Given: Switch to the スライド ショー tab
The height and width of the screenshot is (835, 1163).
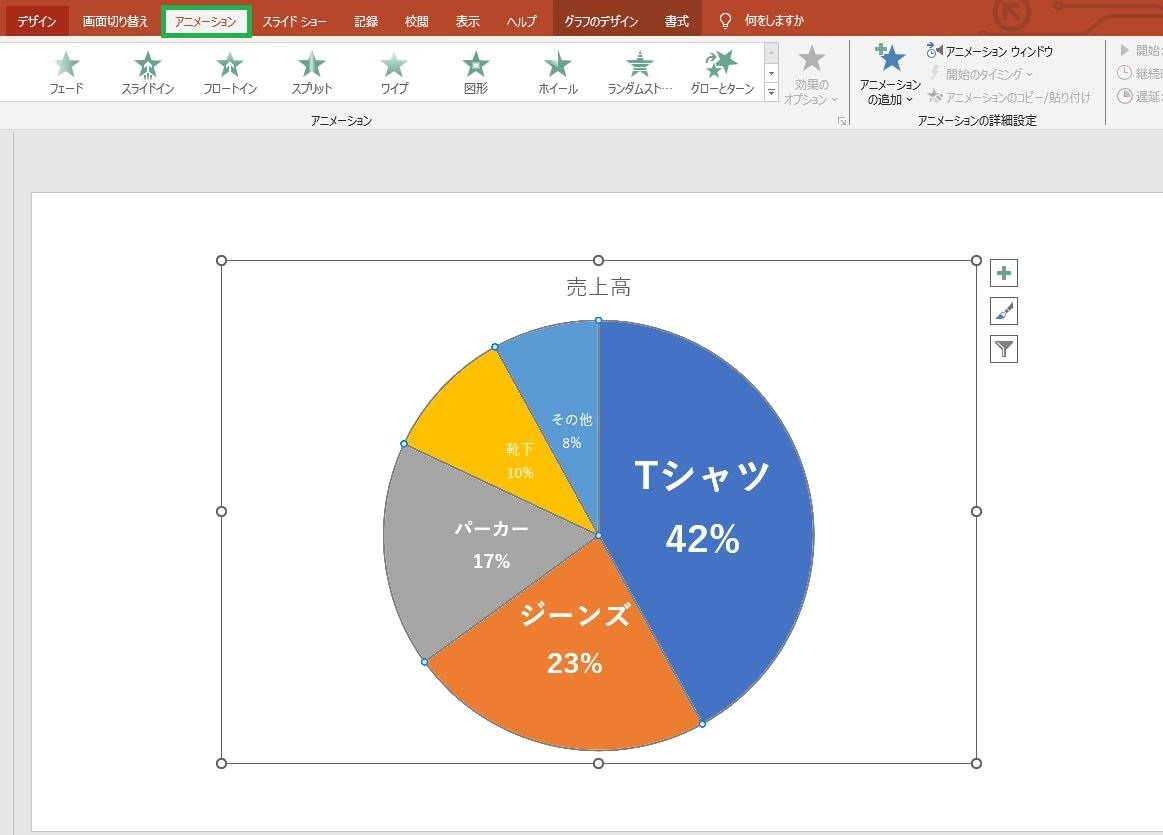Looking at the screenshot, I should click(x=294, y=22).
